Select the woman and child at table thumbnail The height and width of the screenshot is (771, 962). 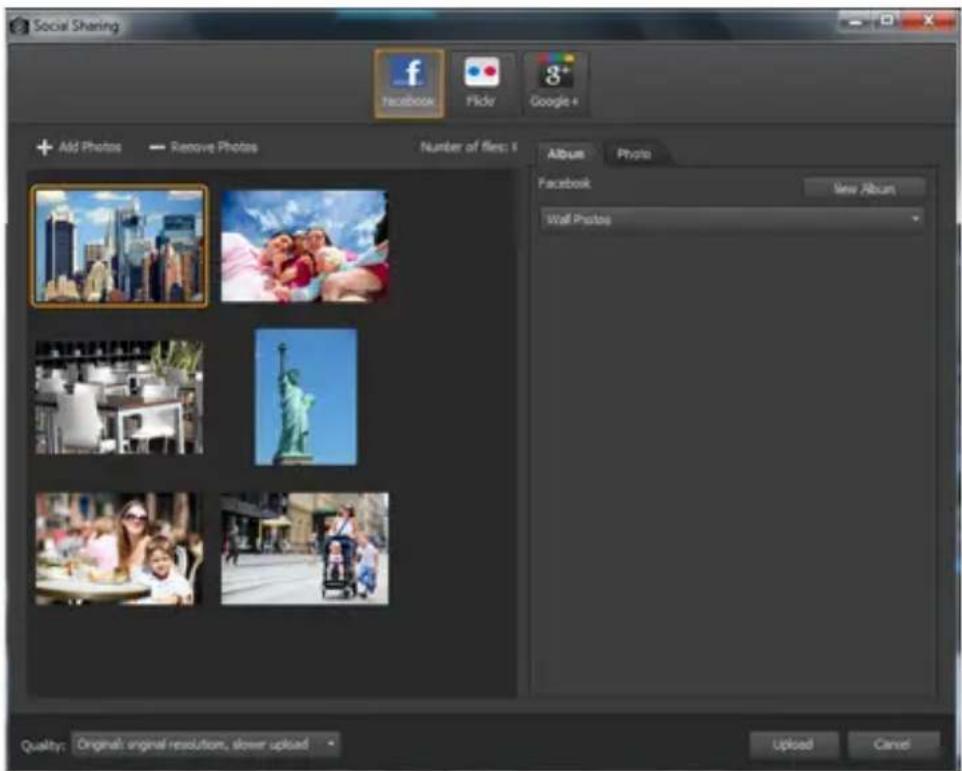(117, 548)
